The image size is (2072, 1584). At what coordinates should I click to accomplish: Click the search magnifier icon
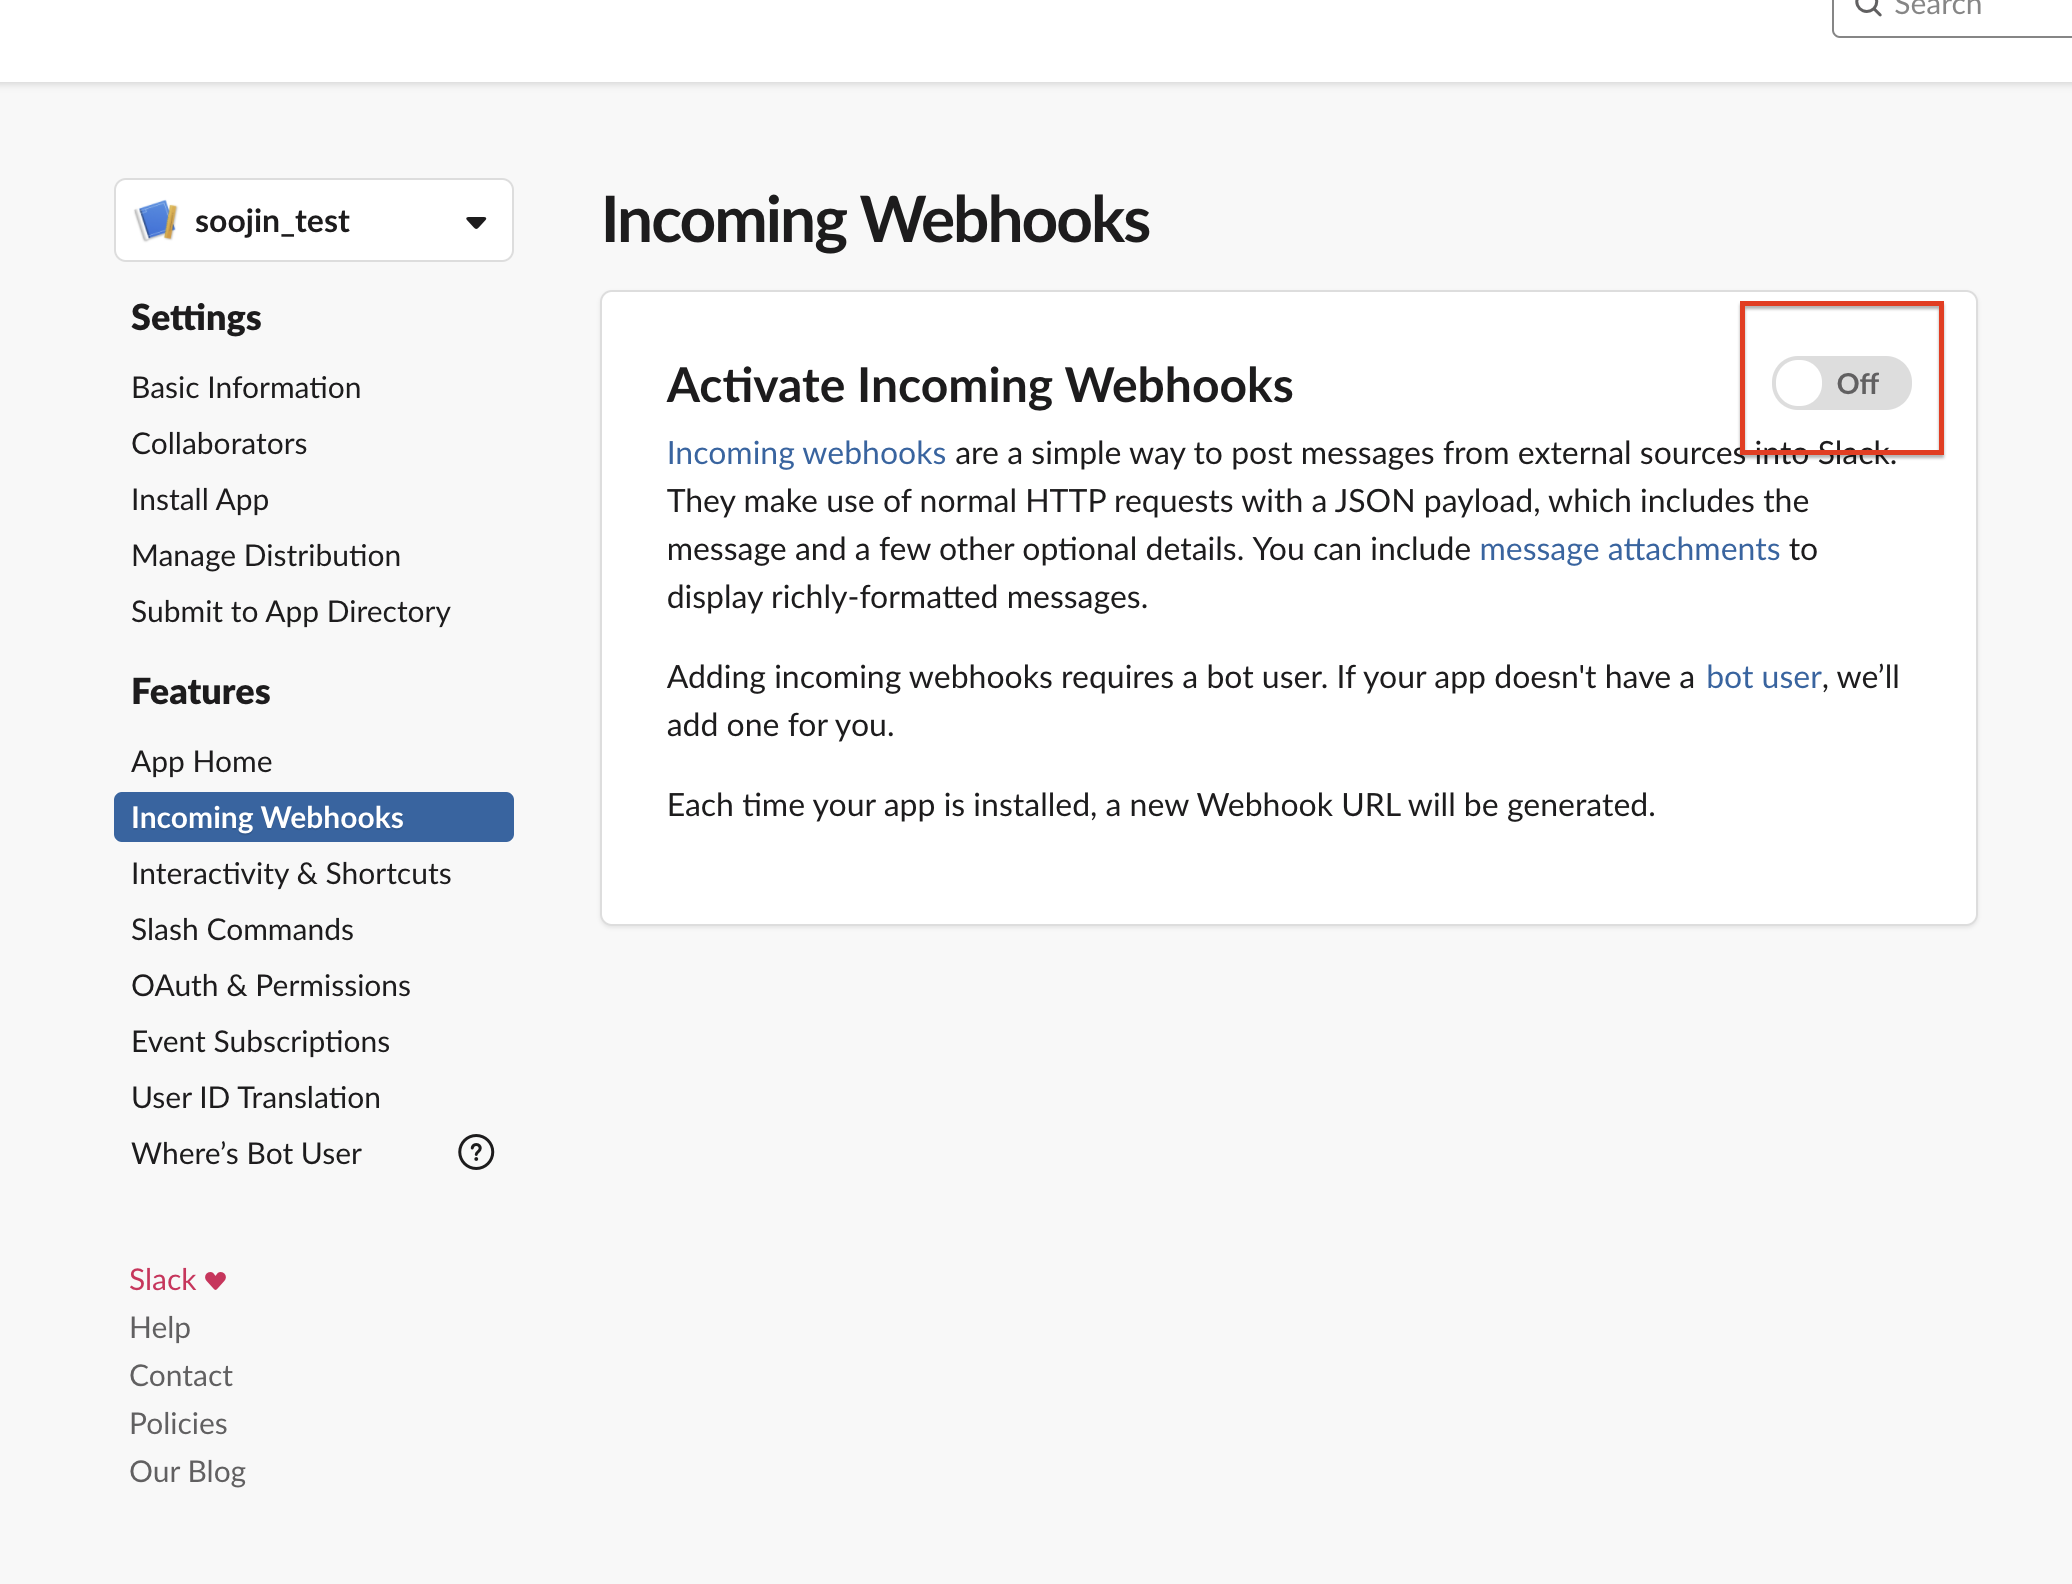click(x=1867, y=8)
